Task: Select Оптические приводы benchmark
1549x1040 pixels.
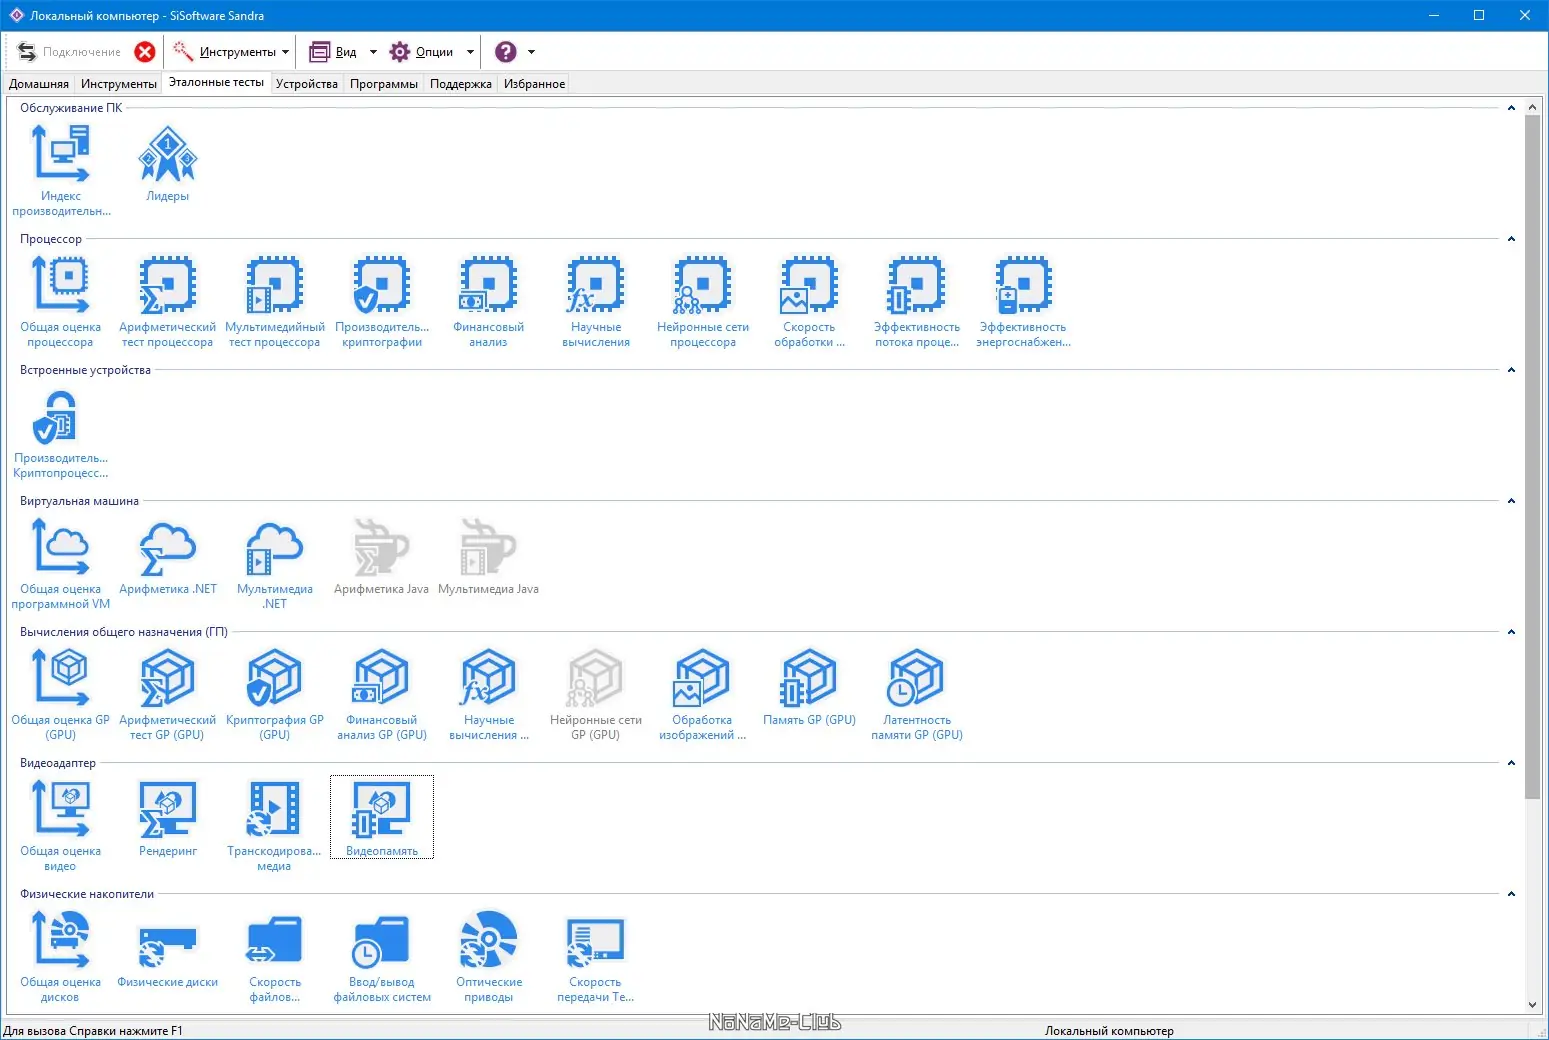Action: [489, 956]
